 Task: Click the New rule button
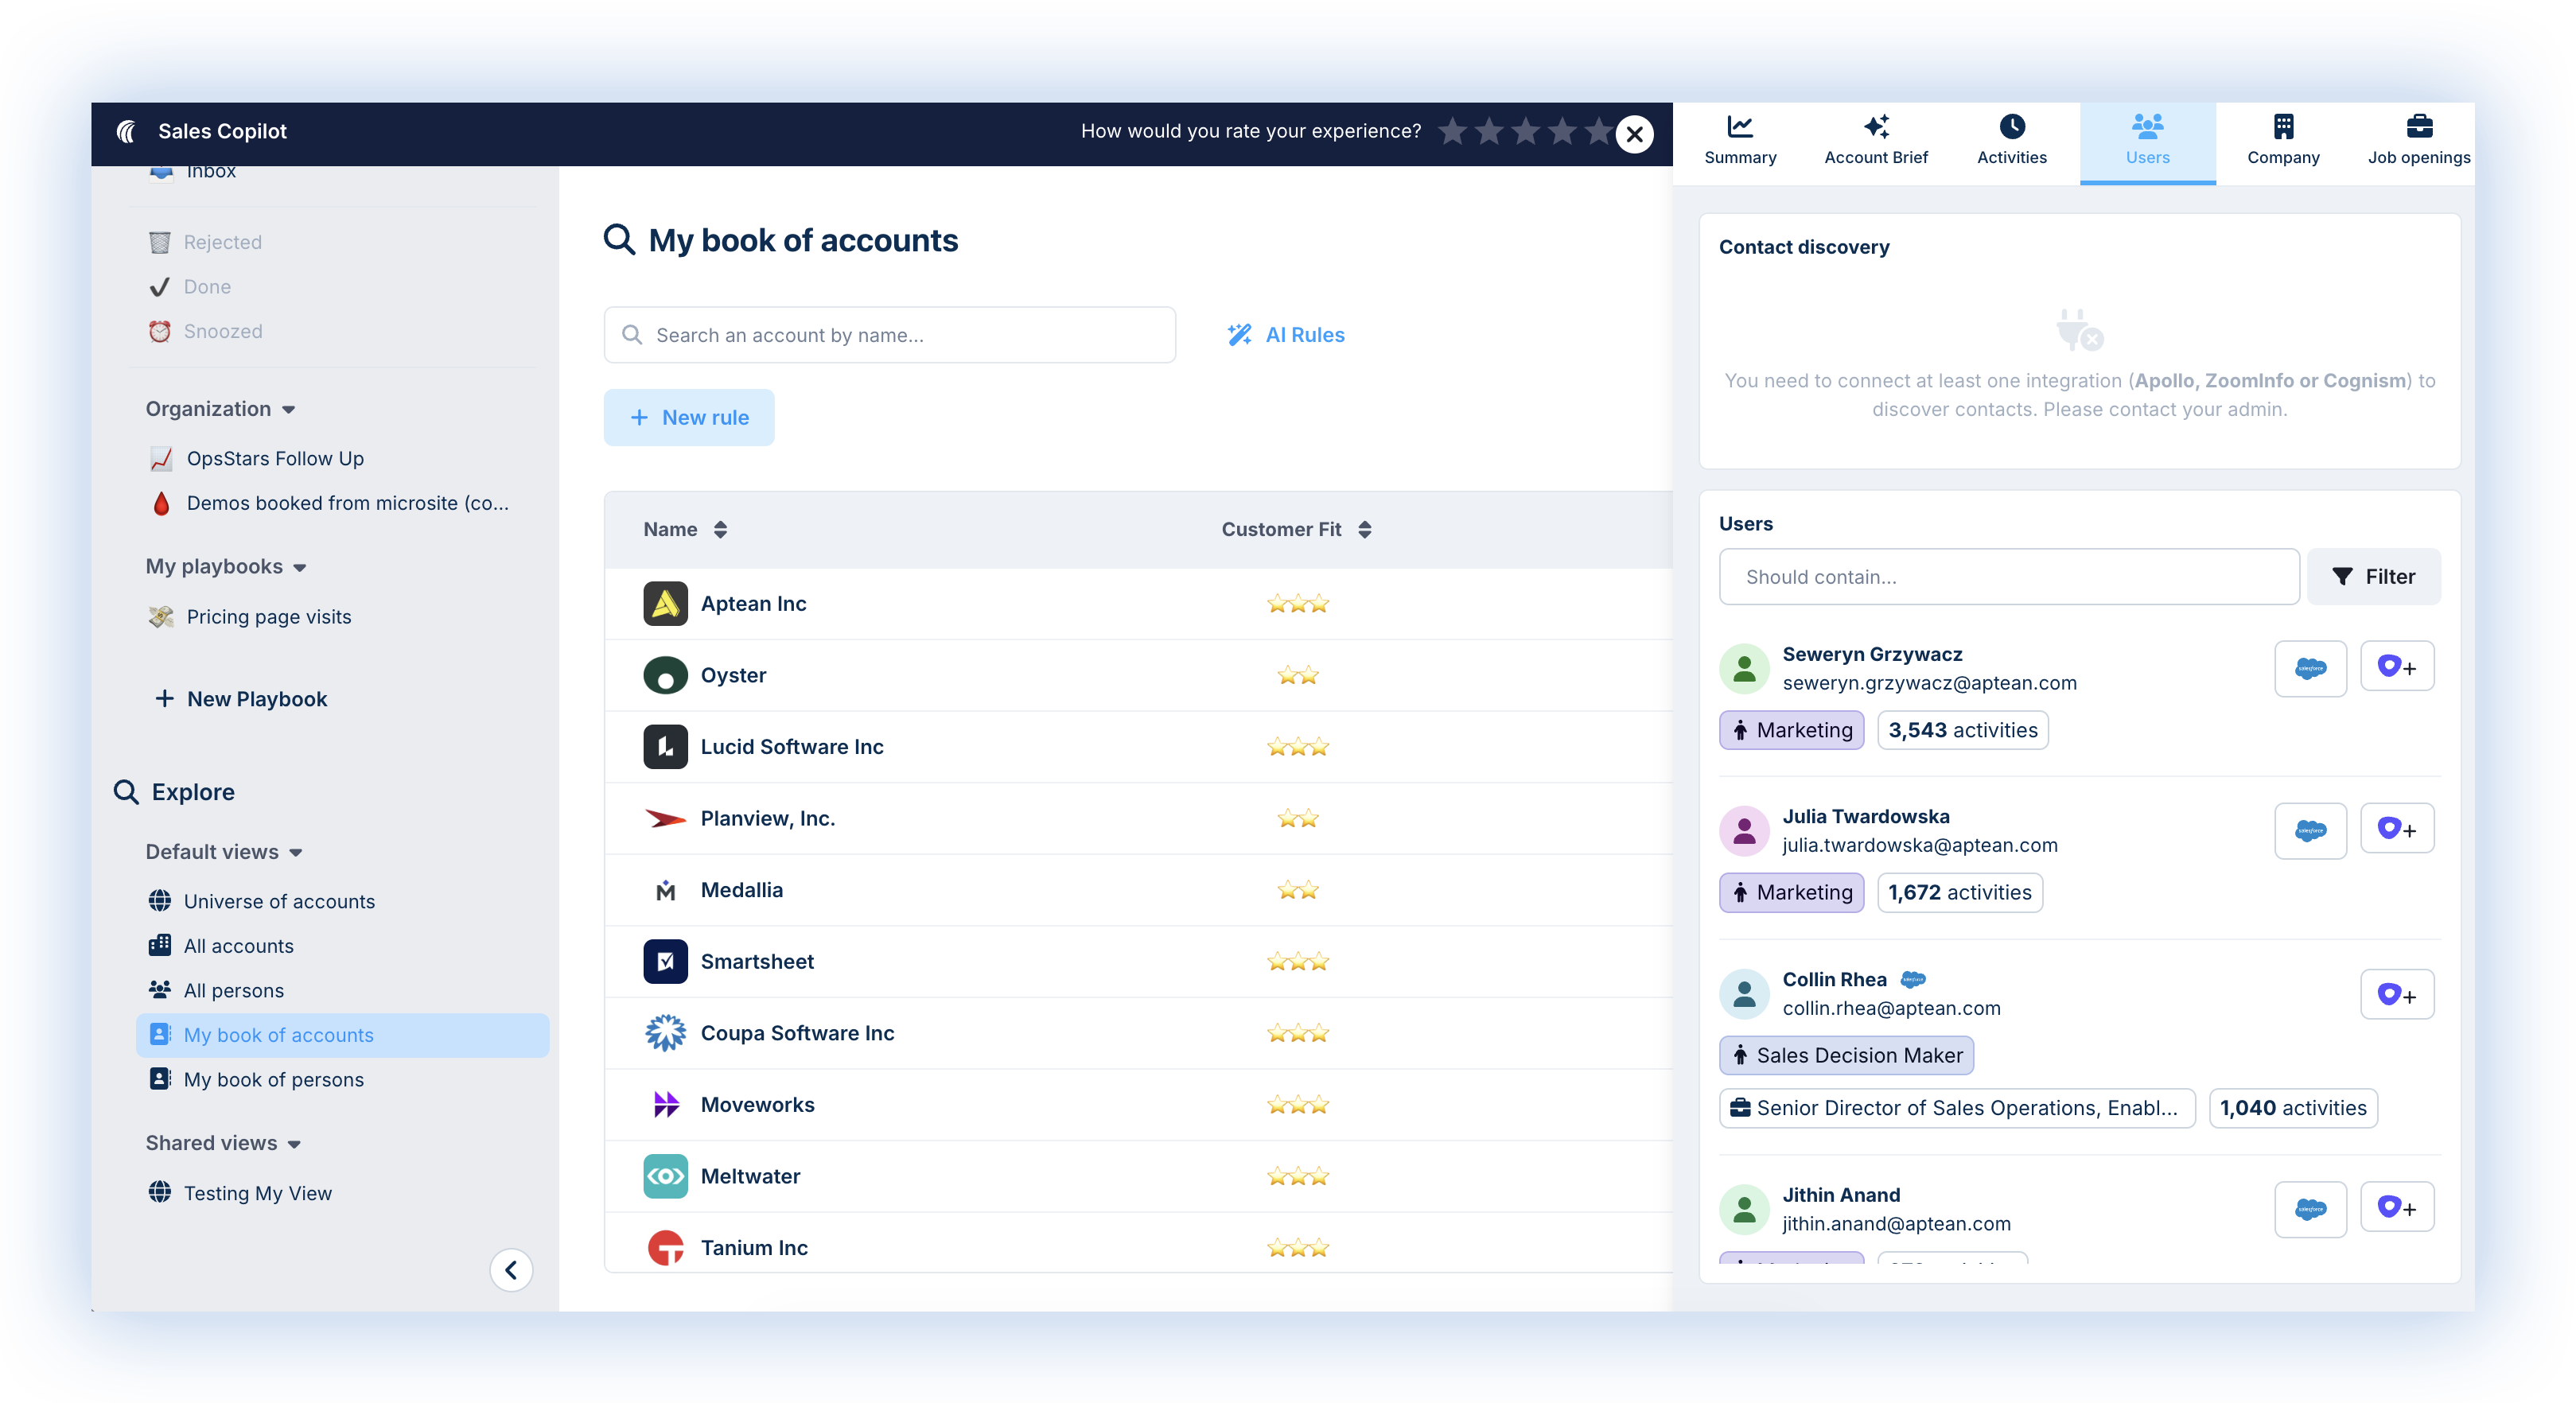tap(688, 418)
